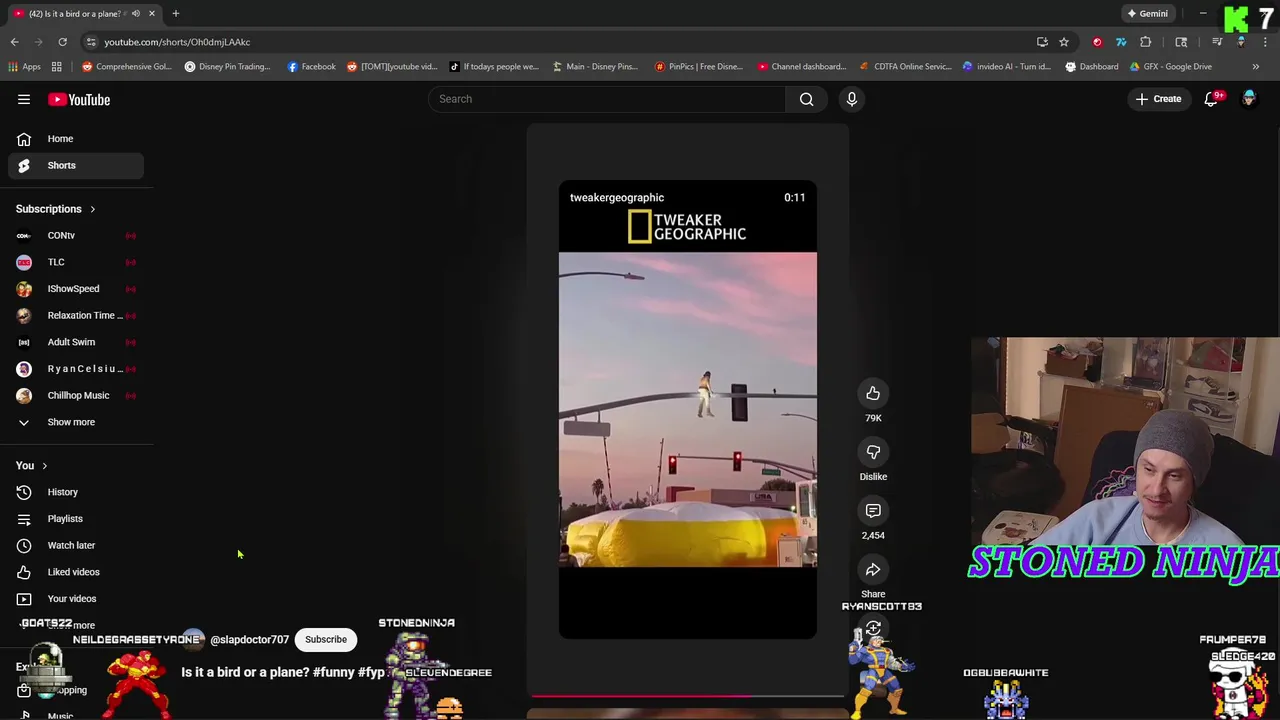1280x720 pixels.
Task: Open the Gemini button
Action: pos(1147,14)
